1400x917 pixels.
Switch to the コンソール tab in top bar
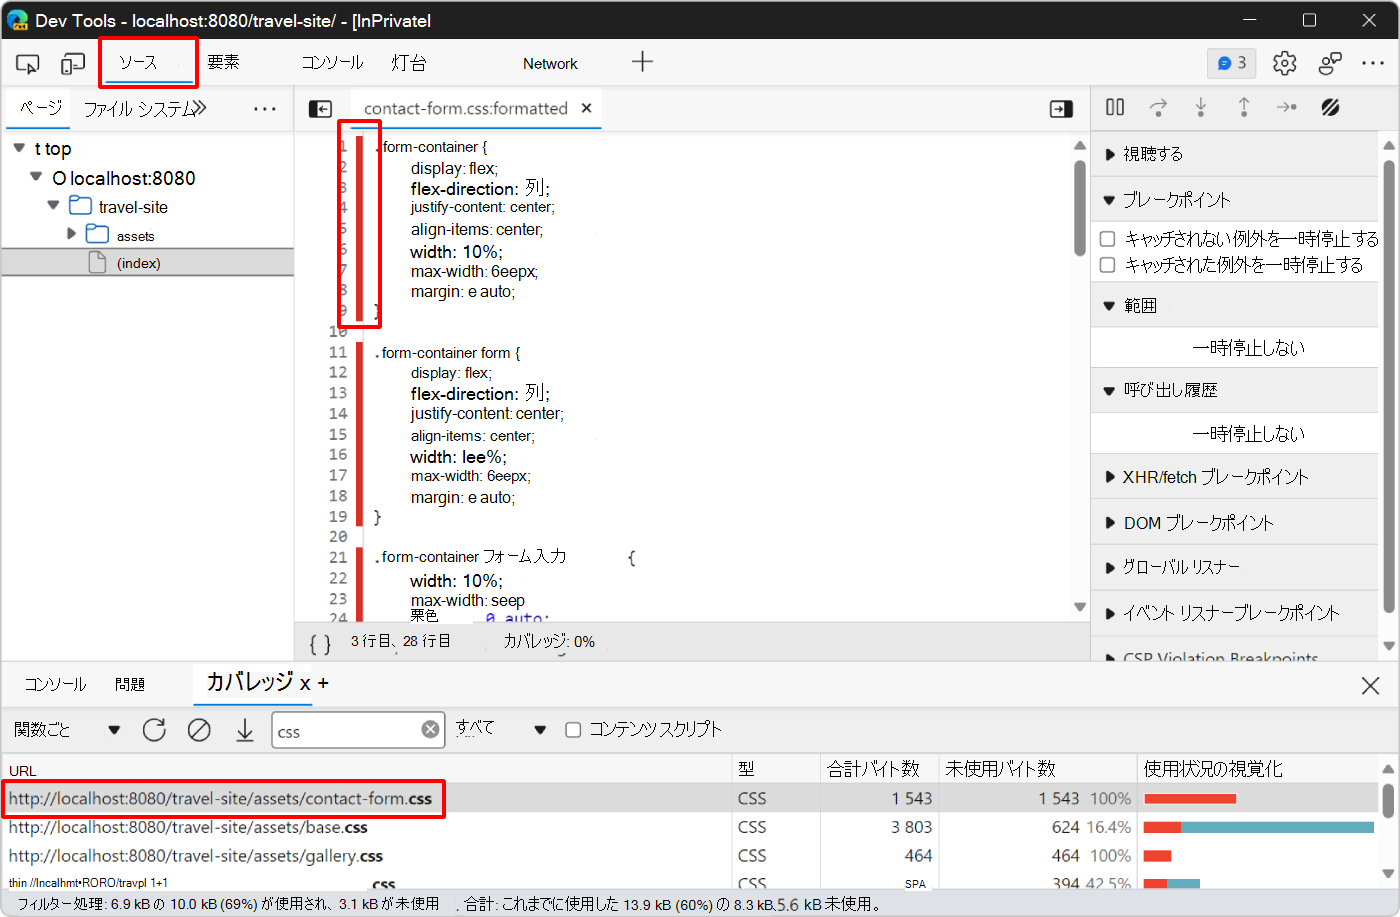click(332, 63)
